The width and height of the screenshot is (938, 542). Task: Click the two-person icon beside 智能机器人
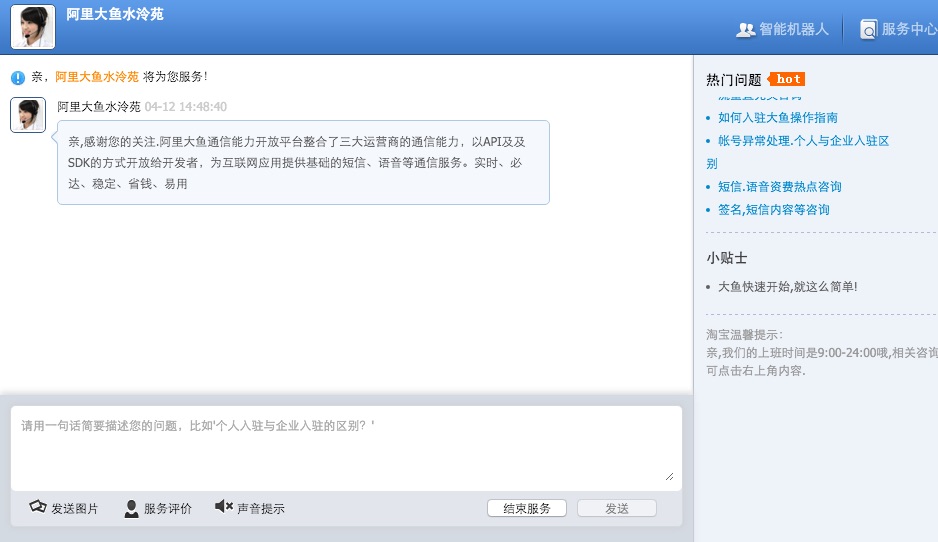coord(745,30)
